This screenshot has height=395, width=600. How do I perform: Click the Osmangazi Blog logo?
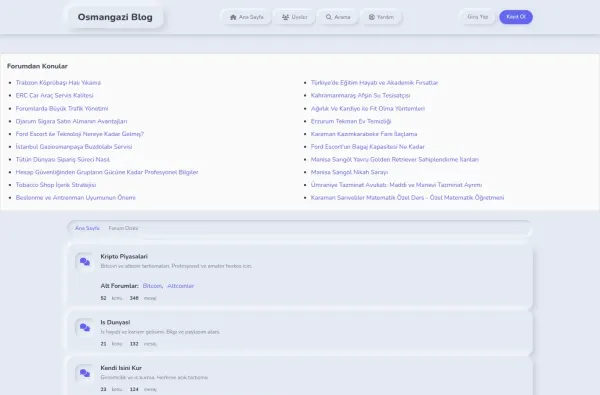point(115,17)
